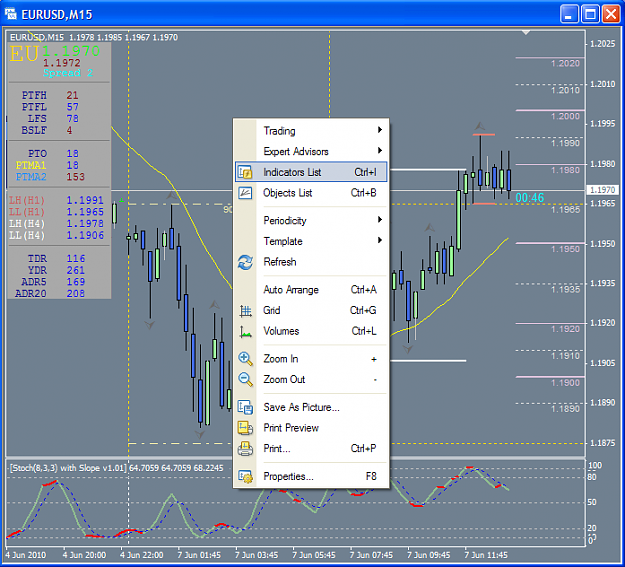625x567 pixels.
Task: Click the large EU symbol label
Action: pos(24,54)
